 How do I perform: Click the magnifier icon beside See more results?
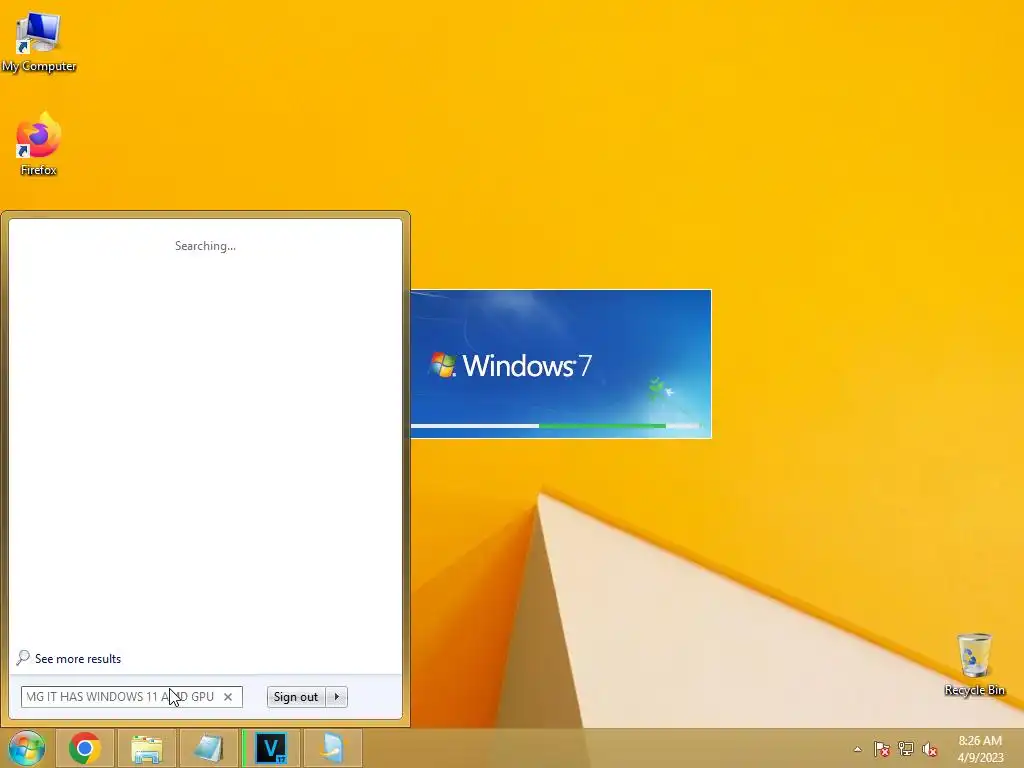coord(24,657)
